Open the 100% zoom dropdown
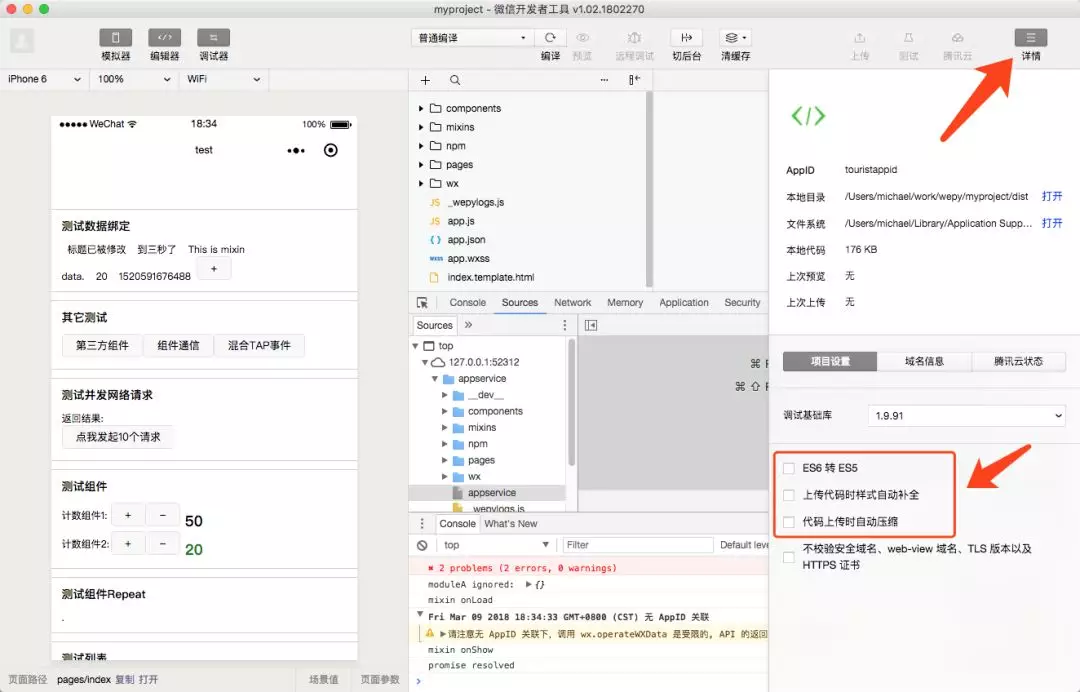 pos(134,79)
